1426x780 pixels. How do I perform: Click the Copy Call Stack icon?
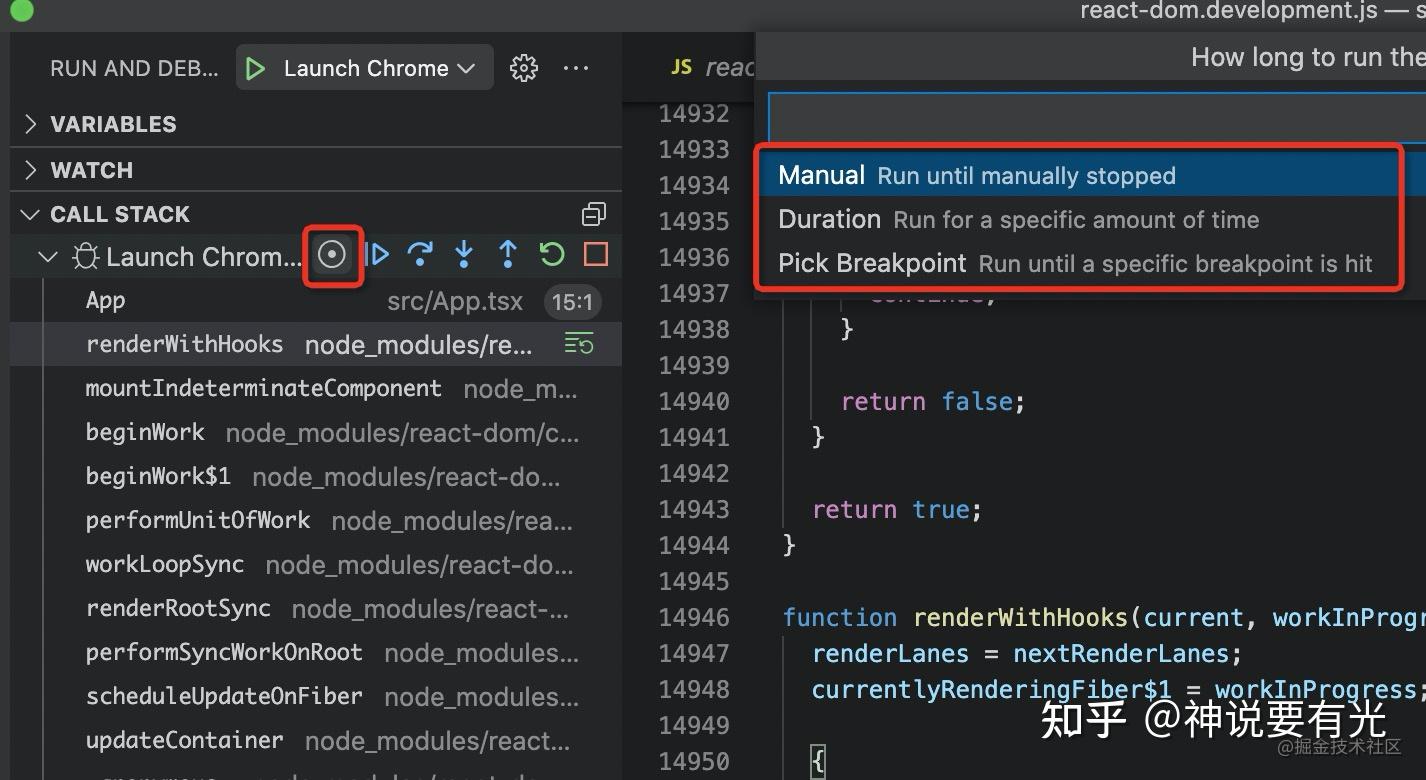pos(594,214)
